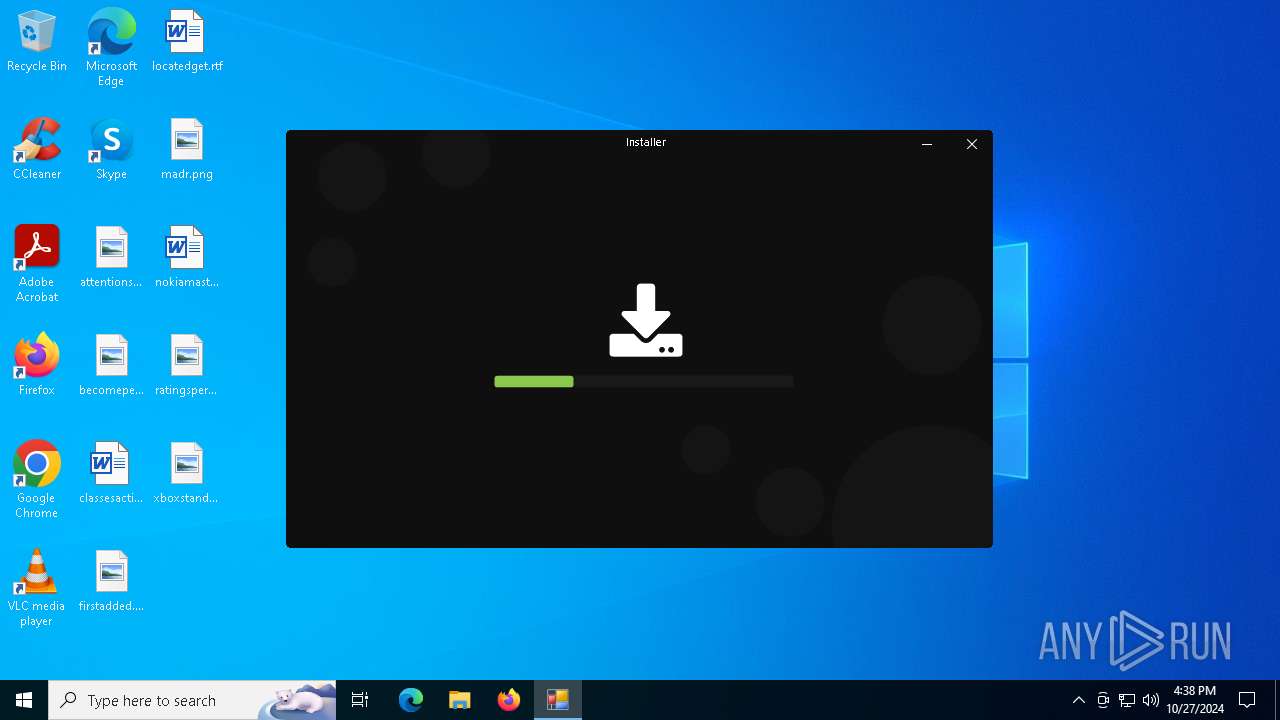Click the download icon in the Installer window
This screenshot has width=1280, height=720.
pos(646,321)
